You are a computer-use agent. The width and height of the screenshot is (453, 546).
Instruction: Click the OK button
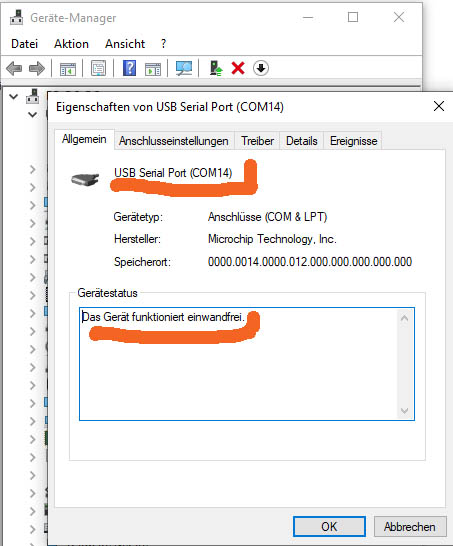pos(329,526)
